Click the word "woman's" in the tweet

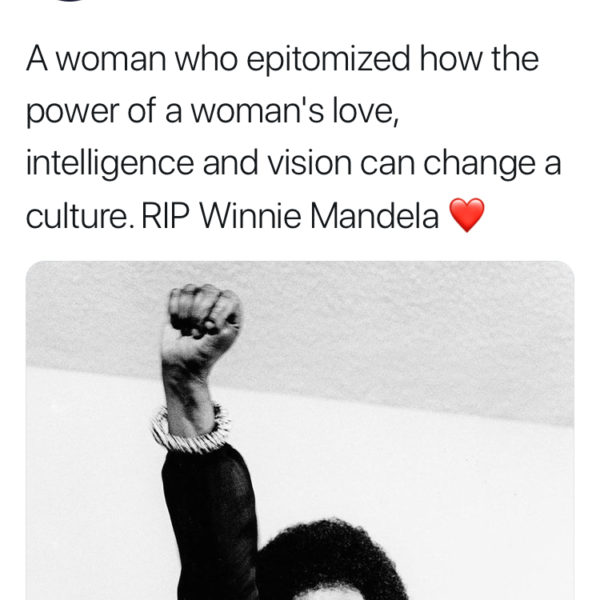(x=270, y=114)
